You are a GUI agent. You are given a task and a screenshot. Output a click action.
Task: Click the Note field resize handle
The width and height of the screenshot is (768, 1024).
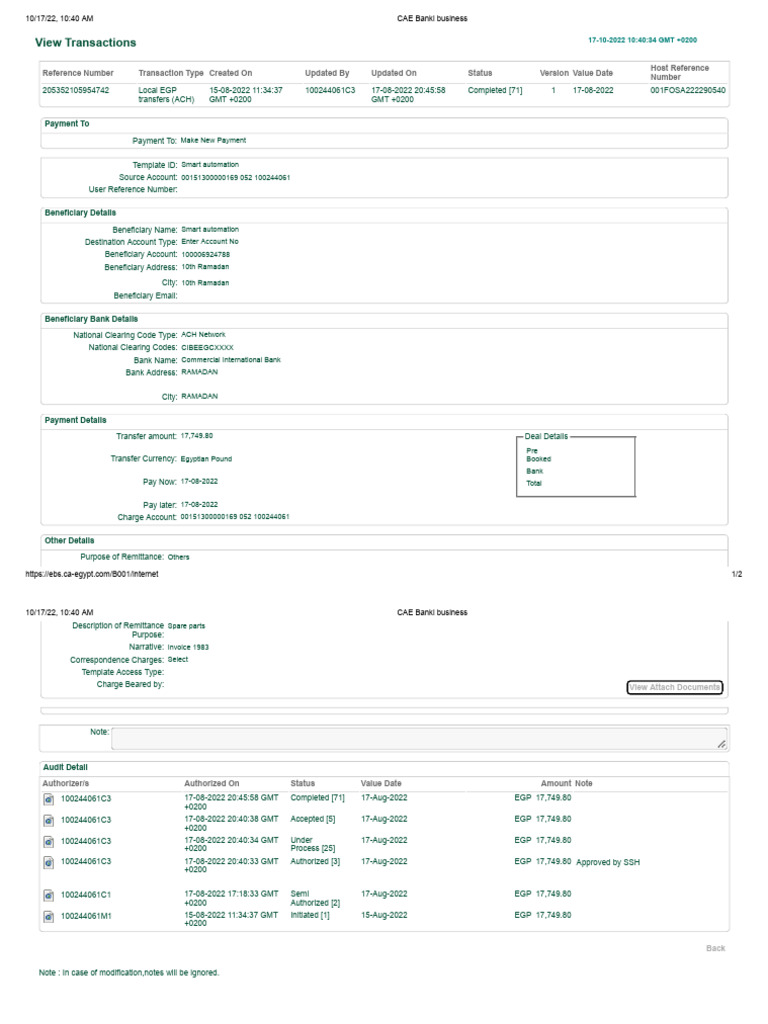click(722, 744)
